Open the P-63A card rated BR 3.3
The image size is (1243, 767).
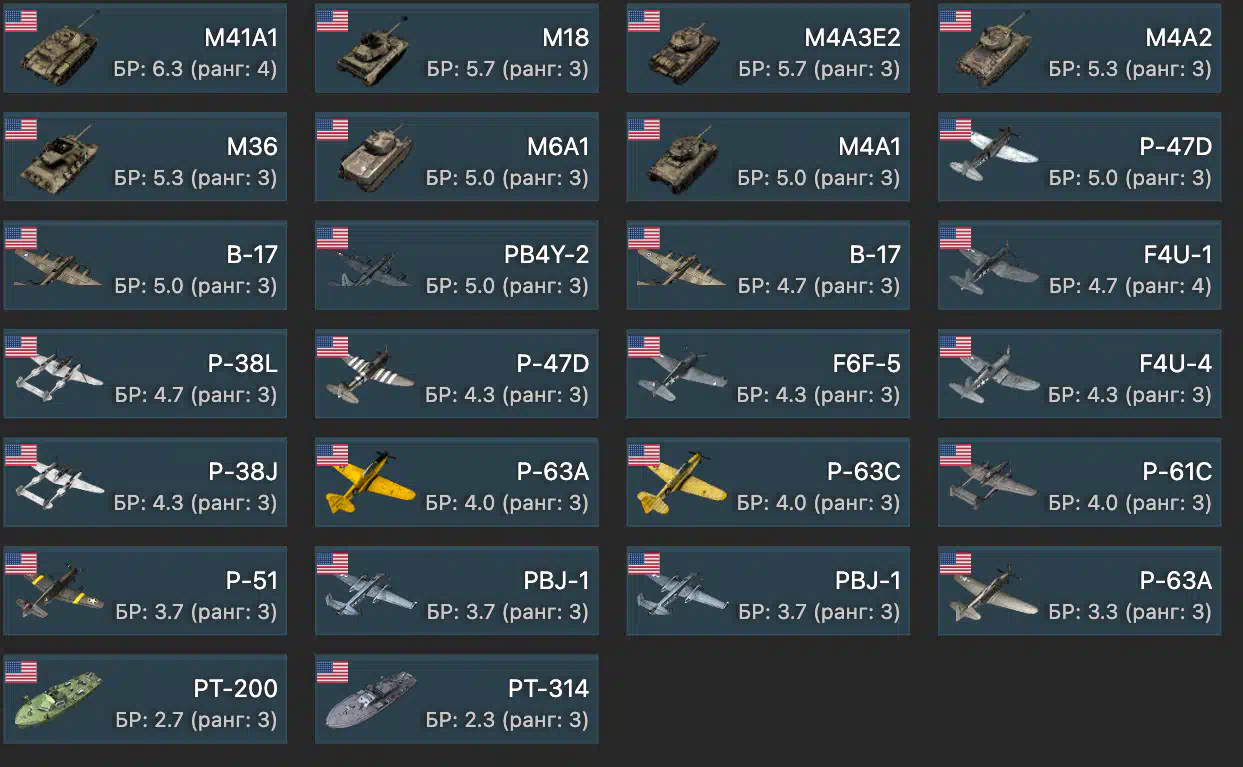(x=1079, y=591)
